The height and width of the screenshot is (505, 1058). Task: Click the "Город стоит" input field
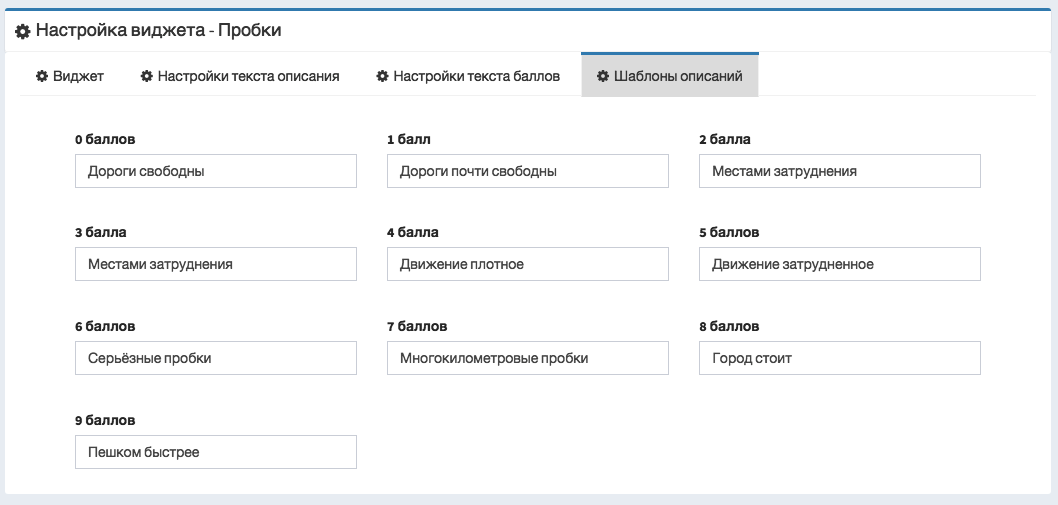(840, 358)
